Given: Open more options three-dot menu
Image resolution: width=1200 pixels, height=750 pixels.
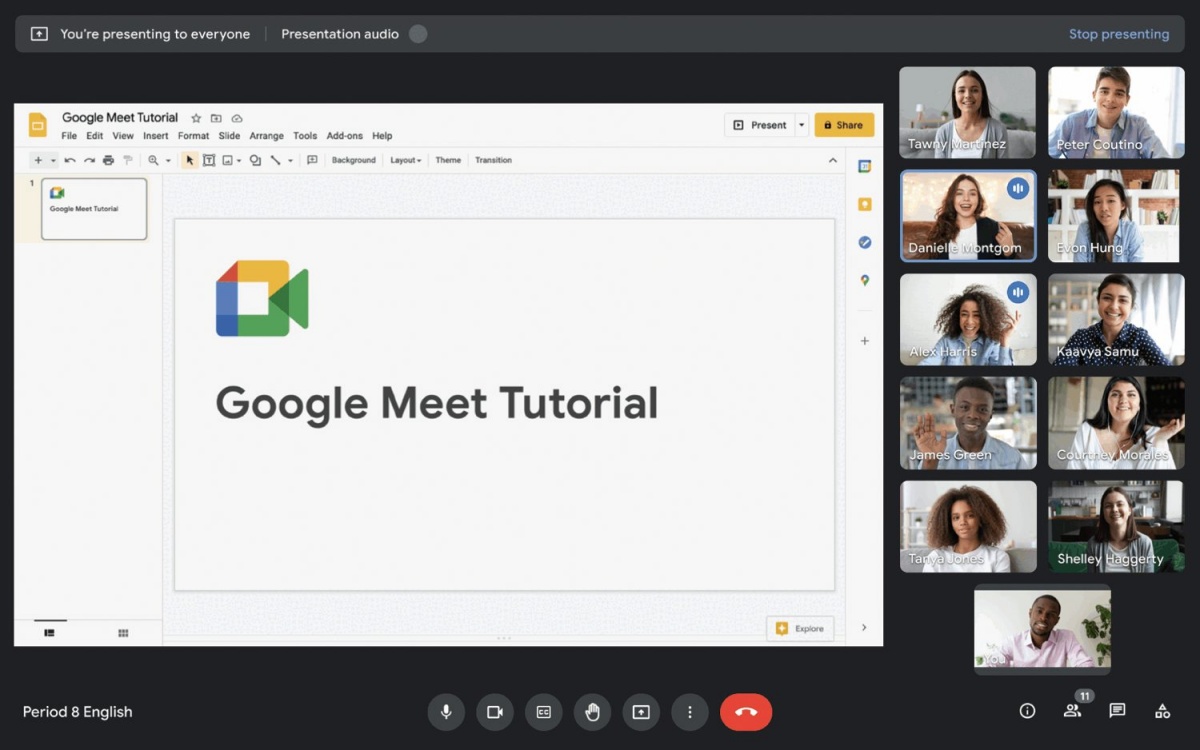Looking at the screenshot, I should click(x=690, y=712).
